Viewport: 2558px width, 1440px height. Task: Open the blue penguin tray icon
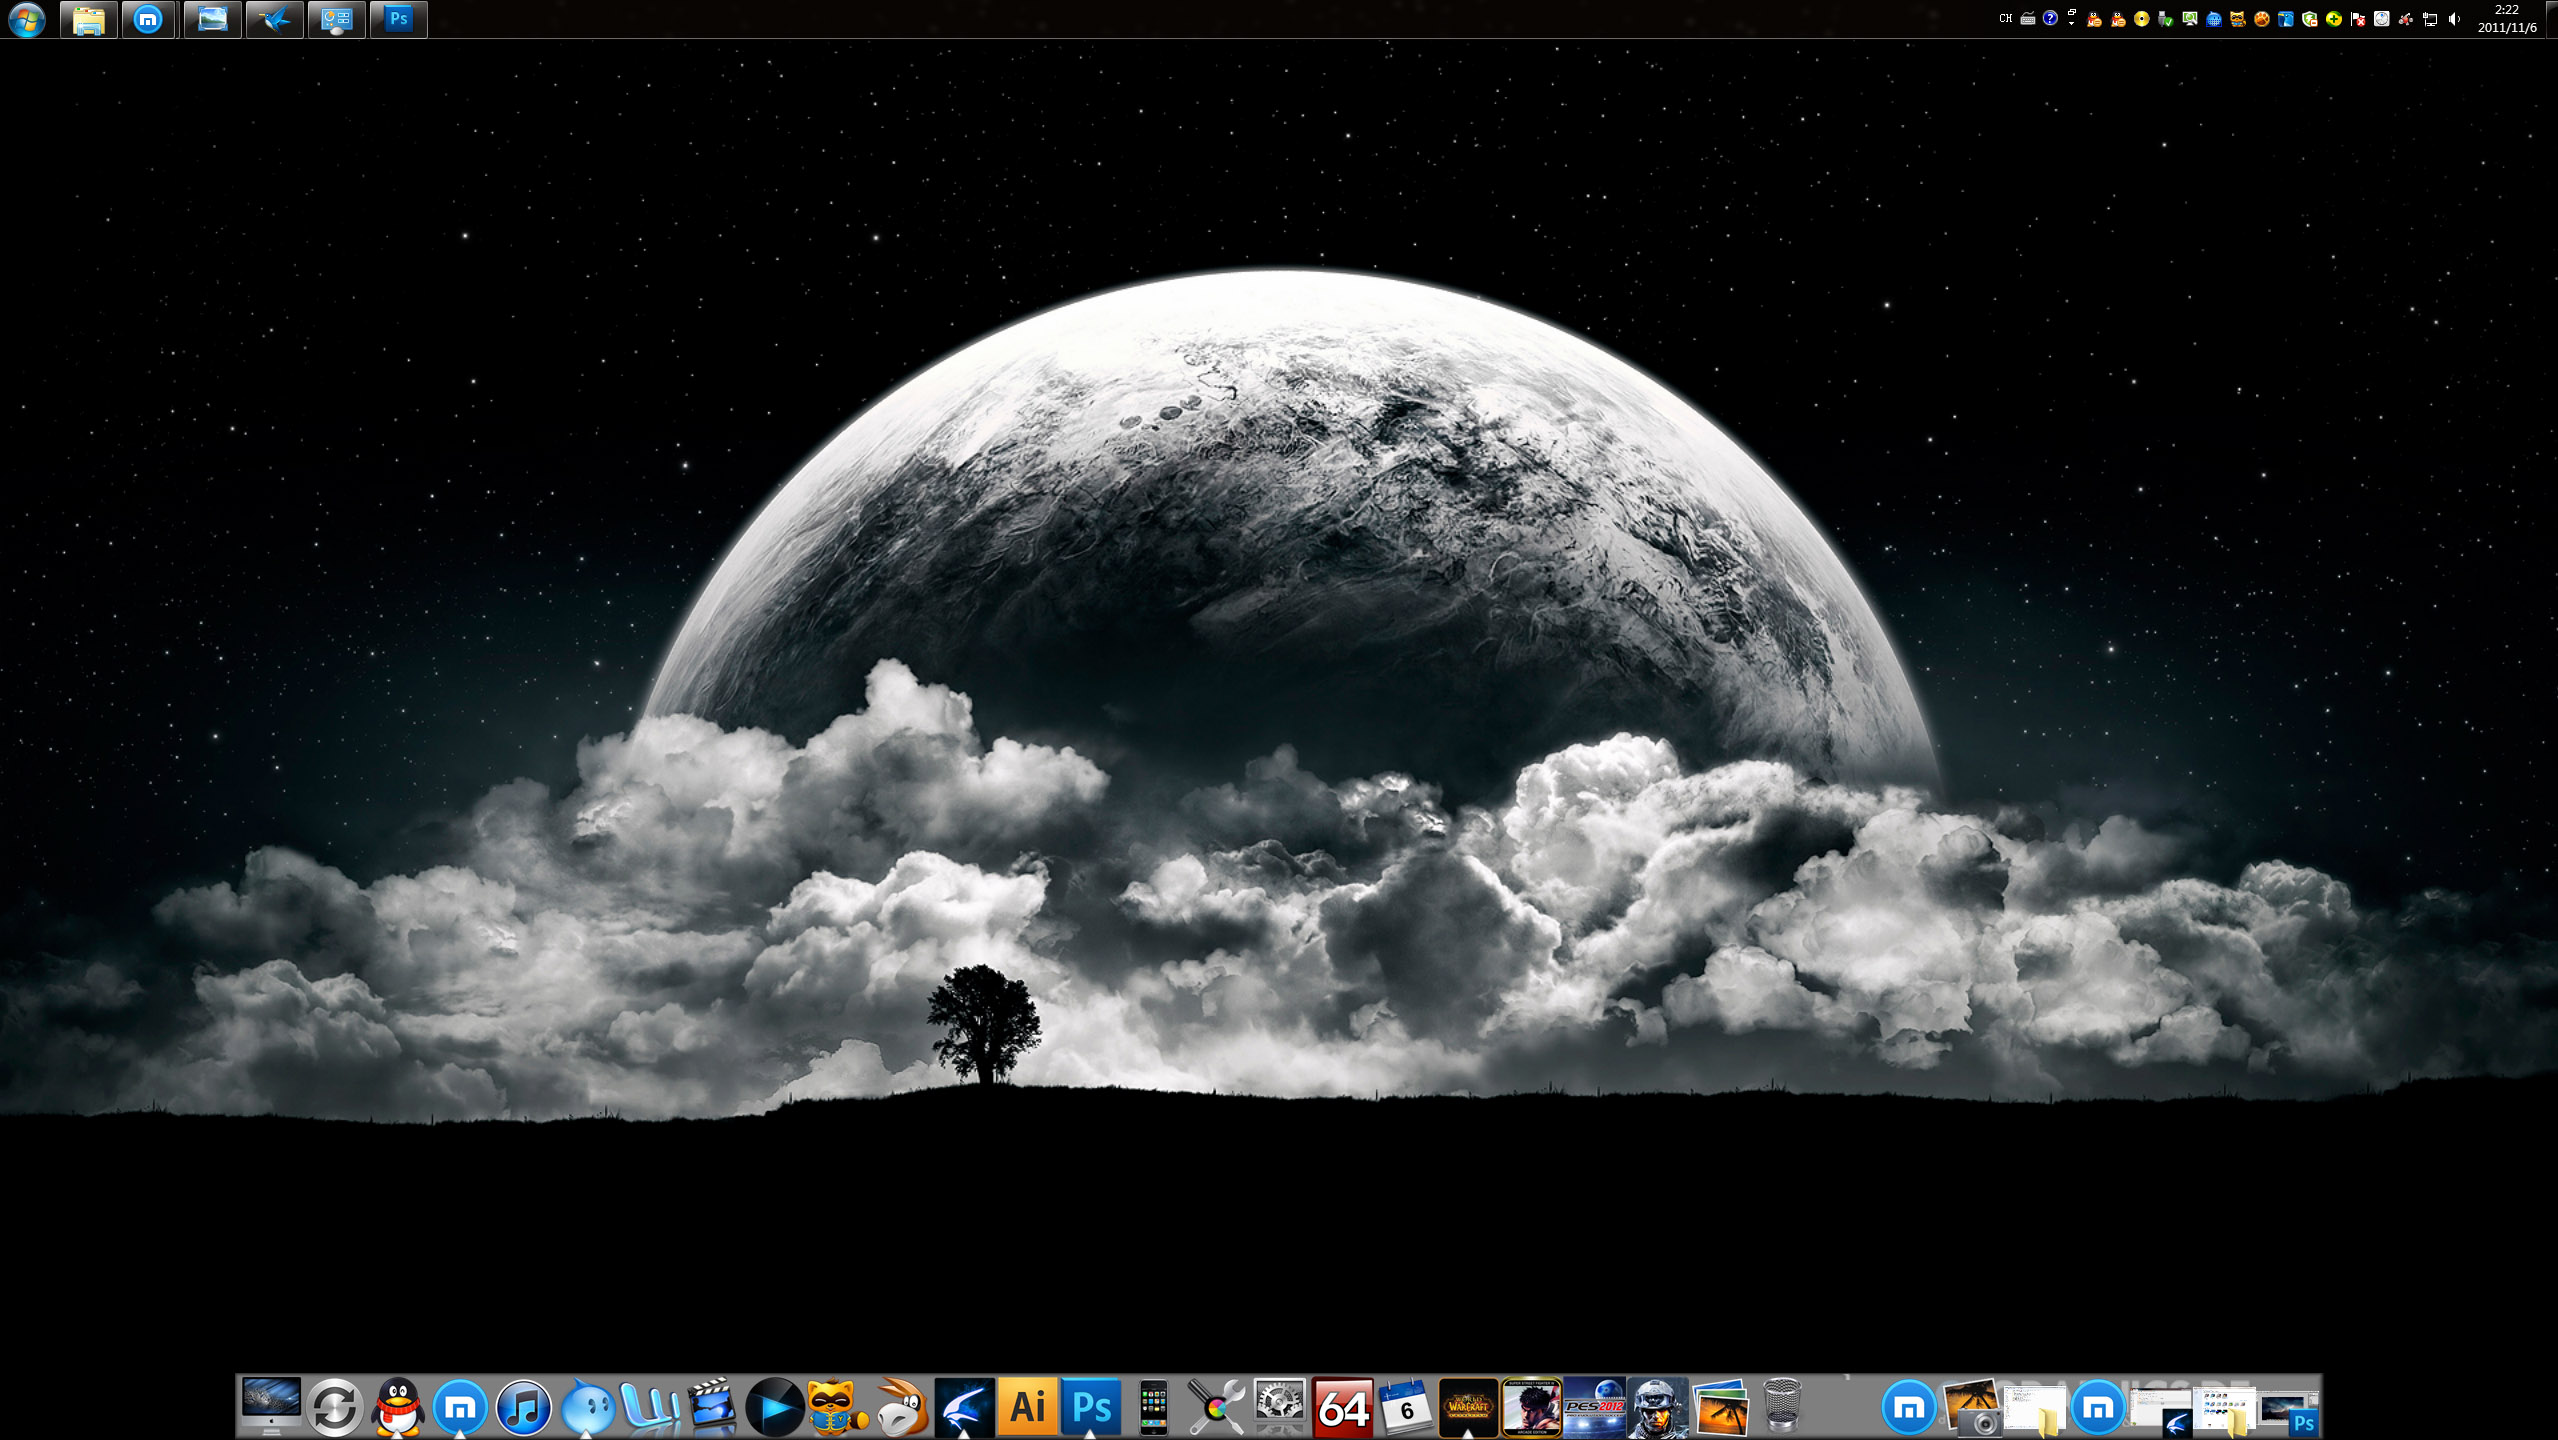(2286, 19)
